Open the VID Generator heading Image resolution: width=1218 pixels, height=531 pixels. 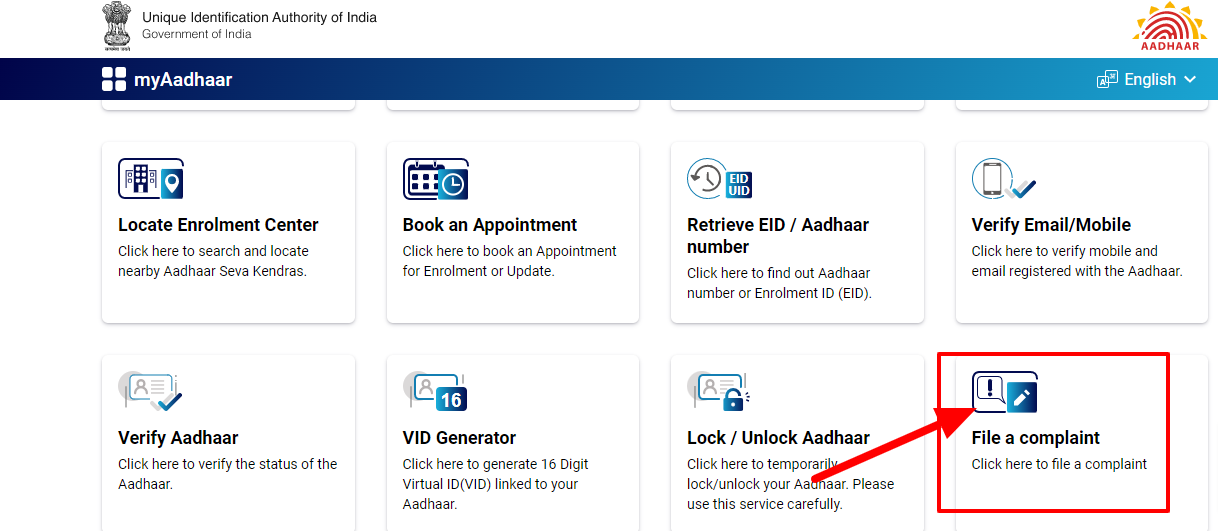click(x=459, y=438)
